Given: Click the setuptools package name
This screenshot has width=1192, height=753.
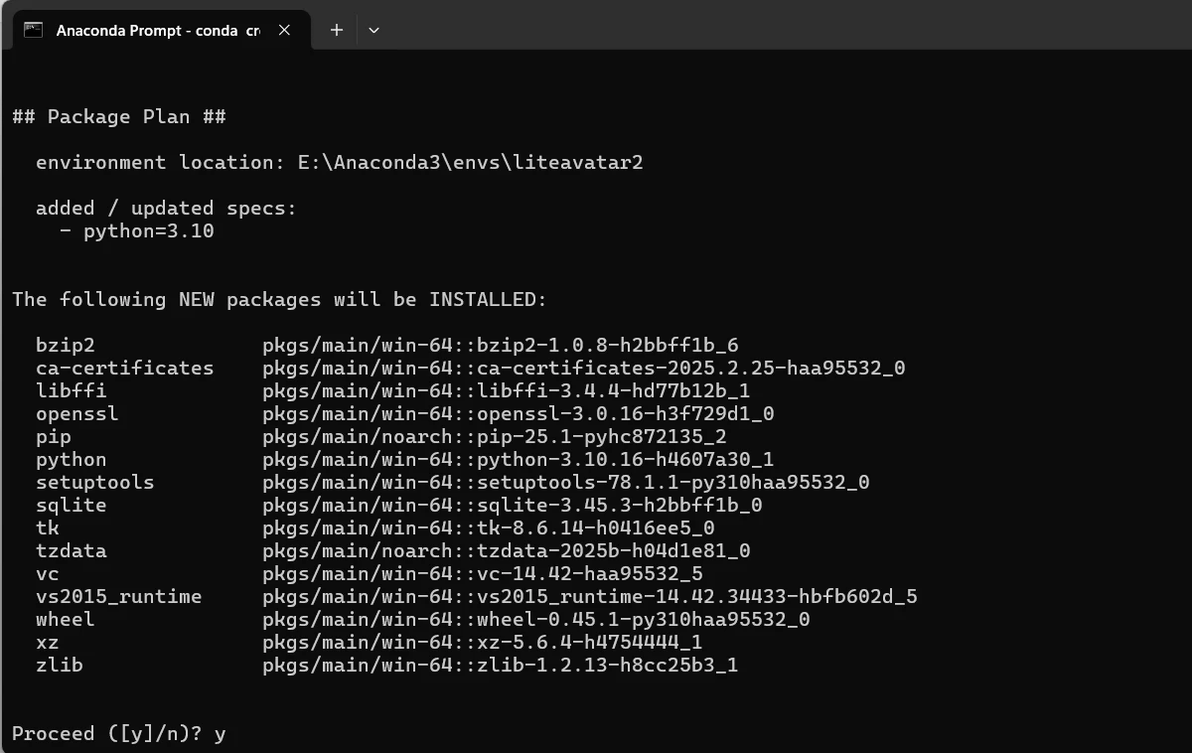Looking at the screenshot, I should [95, 482].
